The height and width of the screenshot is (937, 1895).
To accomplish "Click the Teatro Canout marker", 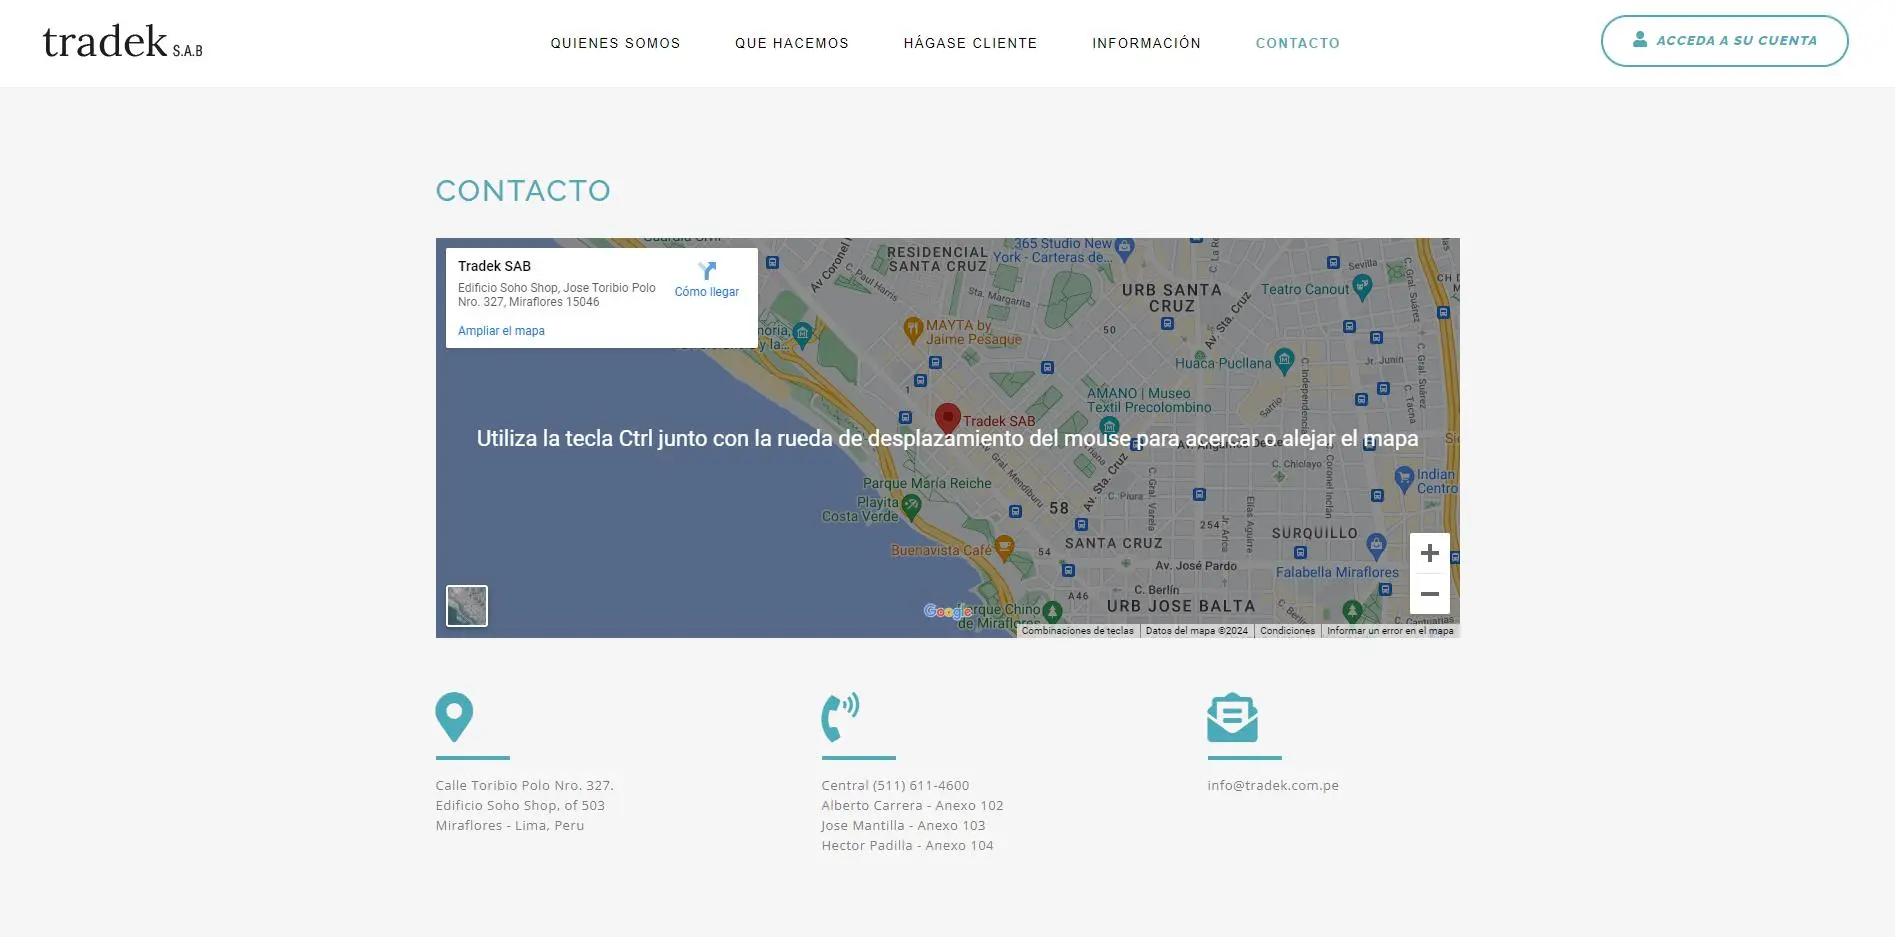I will click(1362, 287).
